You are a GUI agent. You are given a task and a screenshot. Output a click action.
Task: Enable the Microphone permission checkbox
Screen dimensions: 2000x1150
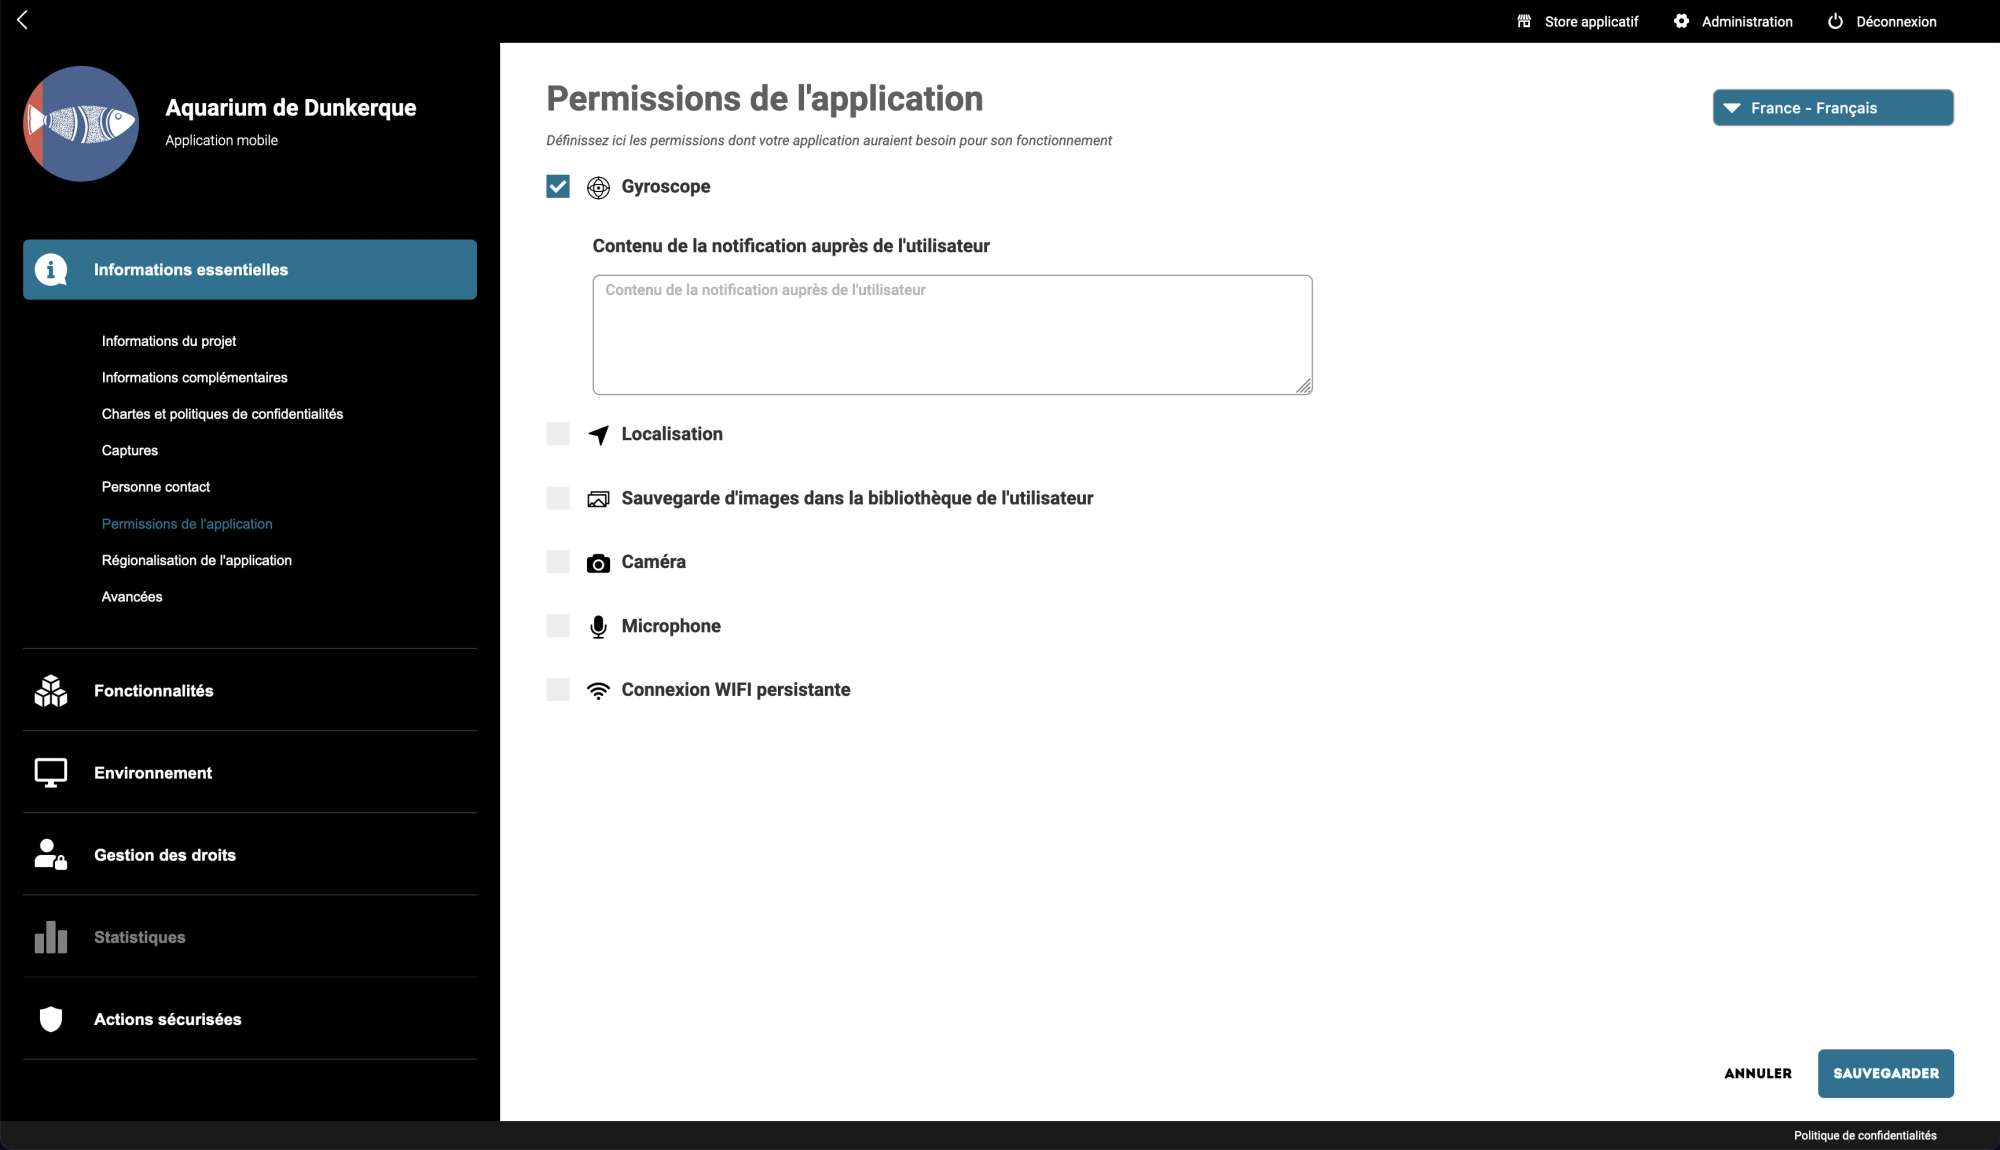pos(558,626)
